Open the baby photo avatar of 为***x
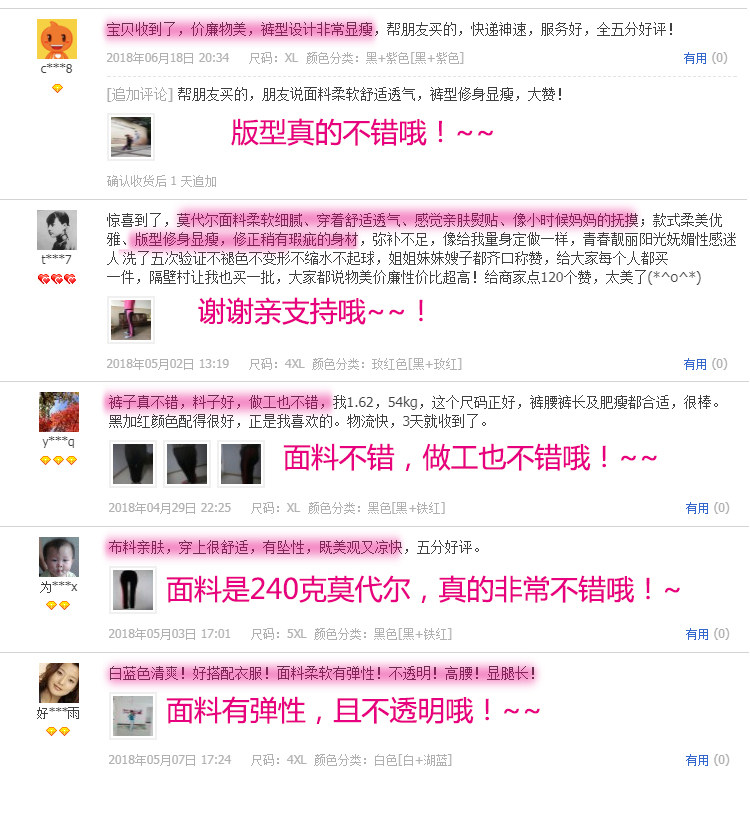Screen dimensions: 750x819 pos(59,557)
